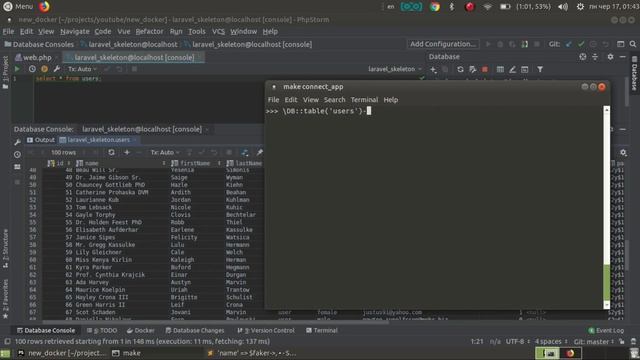This screenshot has width=640, height=360.
Task: Click Git update project arrow
Action: click(569, 44)
